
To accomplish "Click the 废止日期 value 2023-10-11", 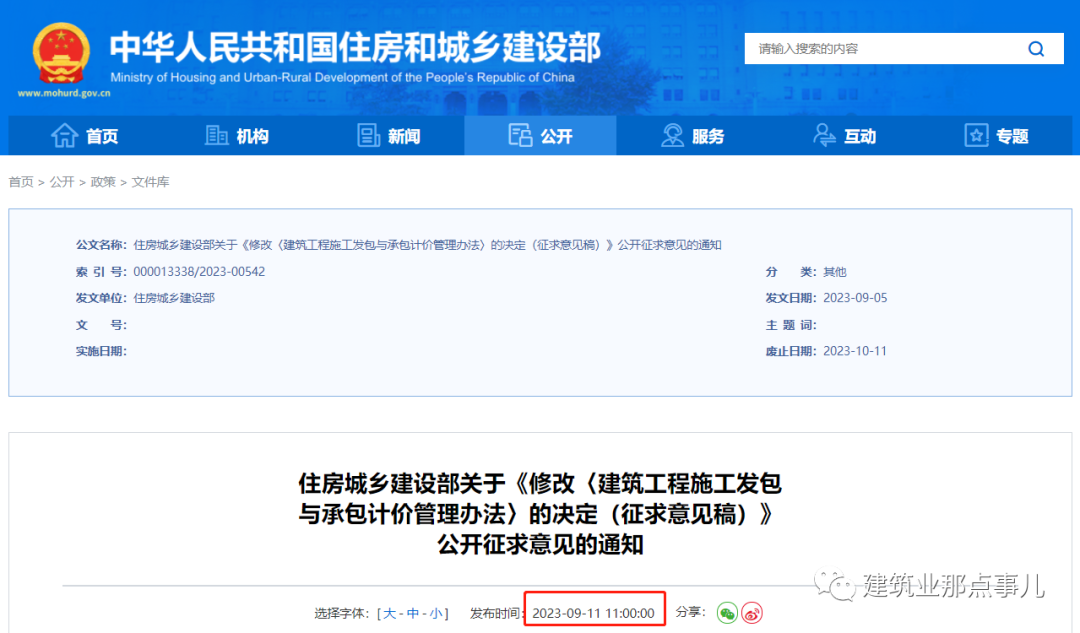I will pos(855,351).
